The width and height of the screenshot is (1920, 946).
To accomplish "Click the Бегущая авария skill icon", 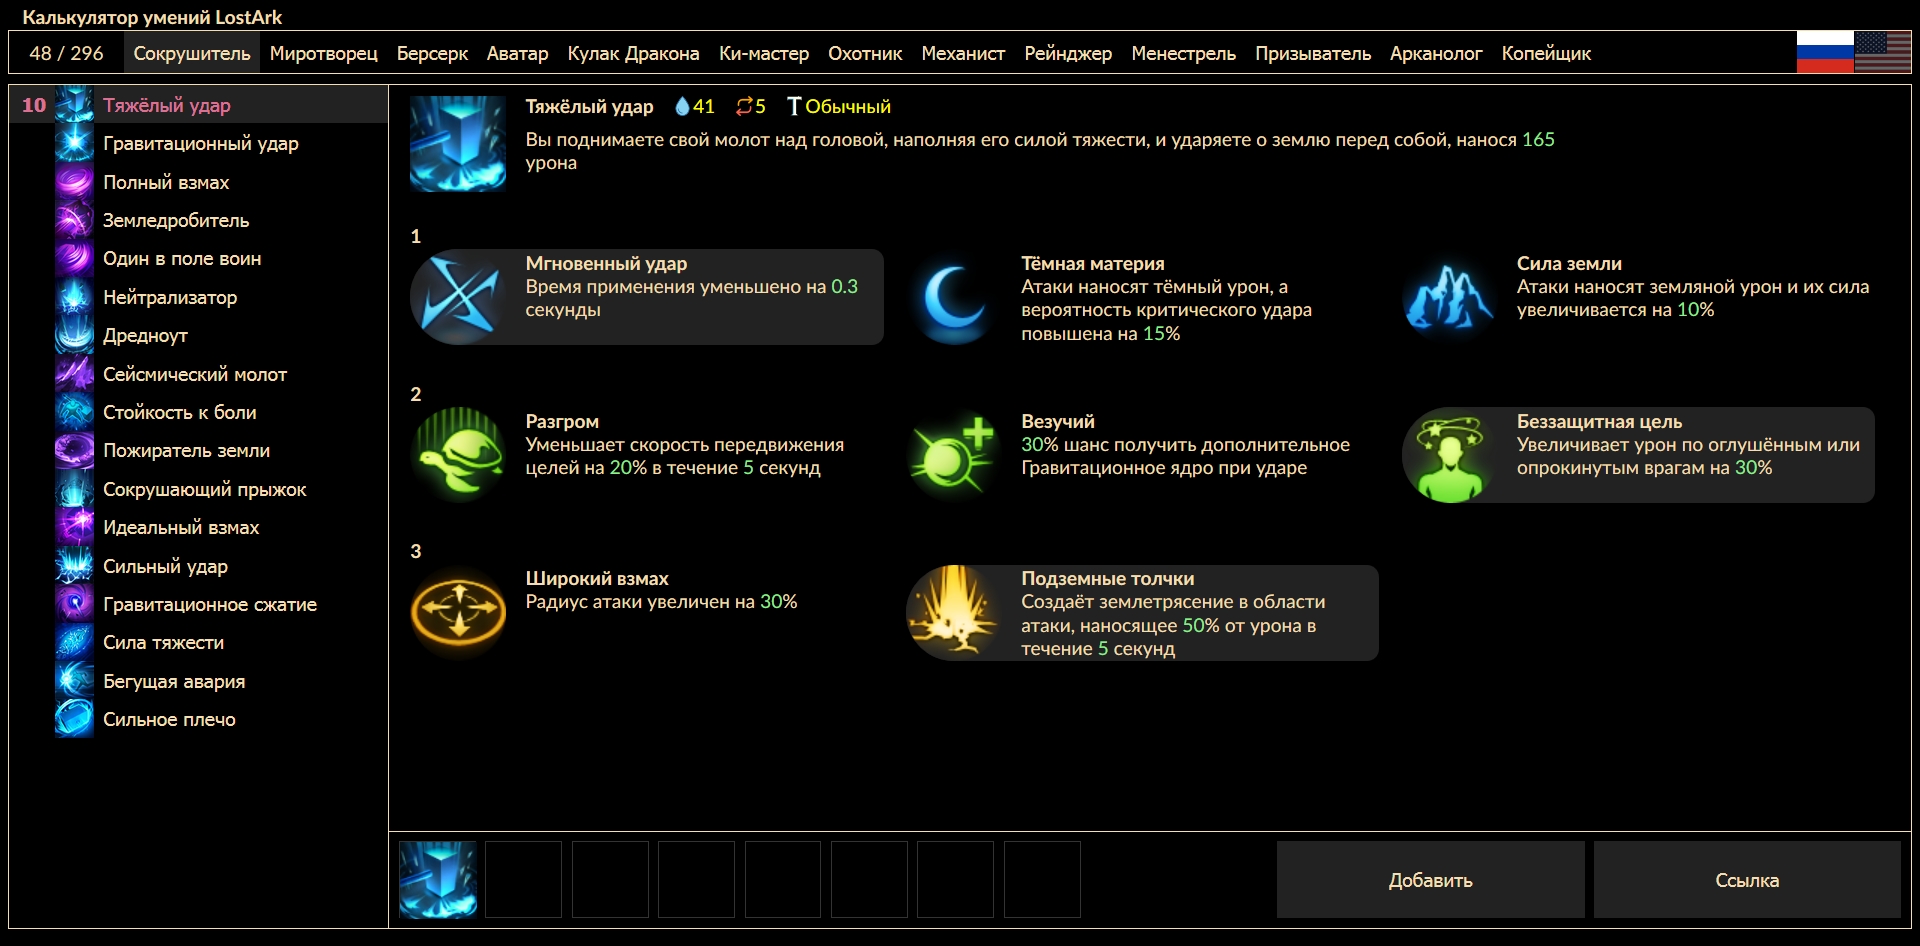I will point(74,681).
